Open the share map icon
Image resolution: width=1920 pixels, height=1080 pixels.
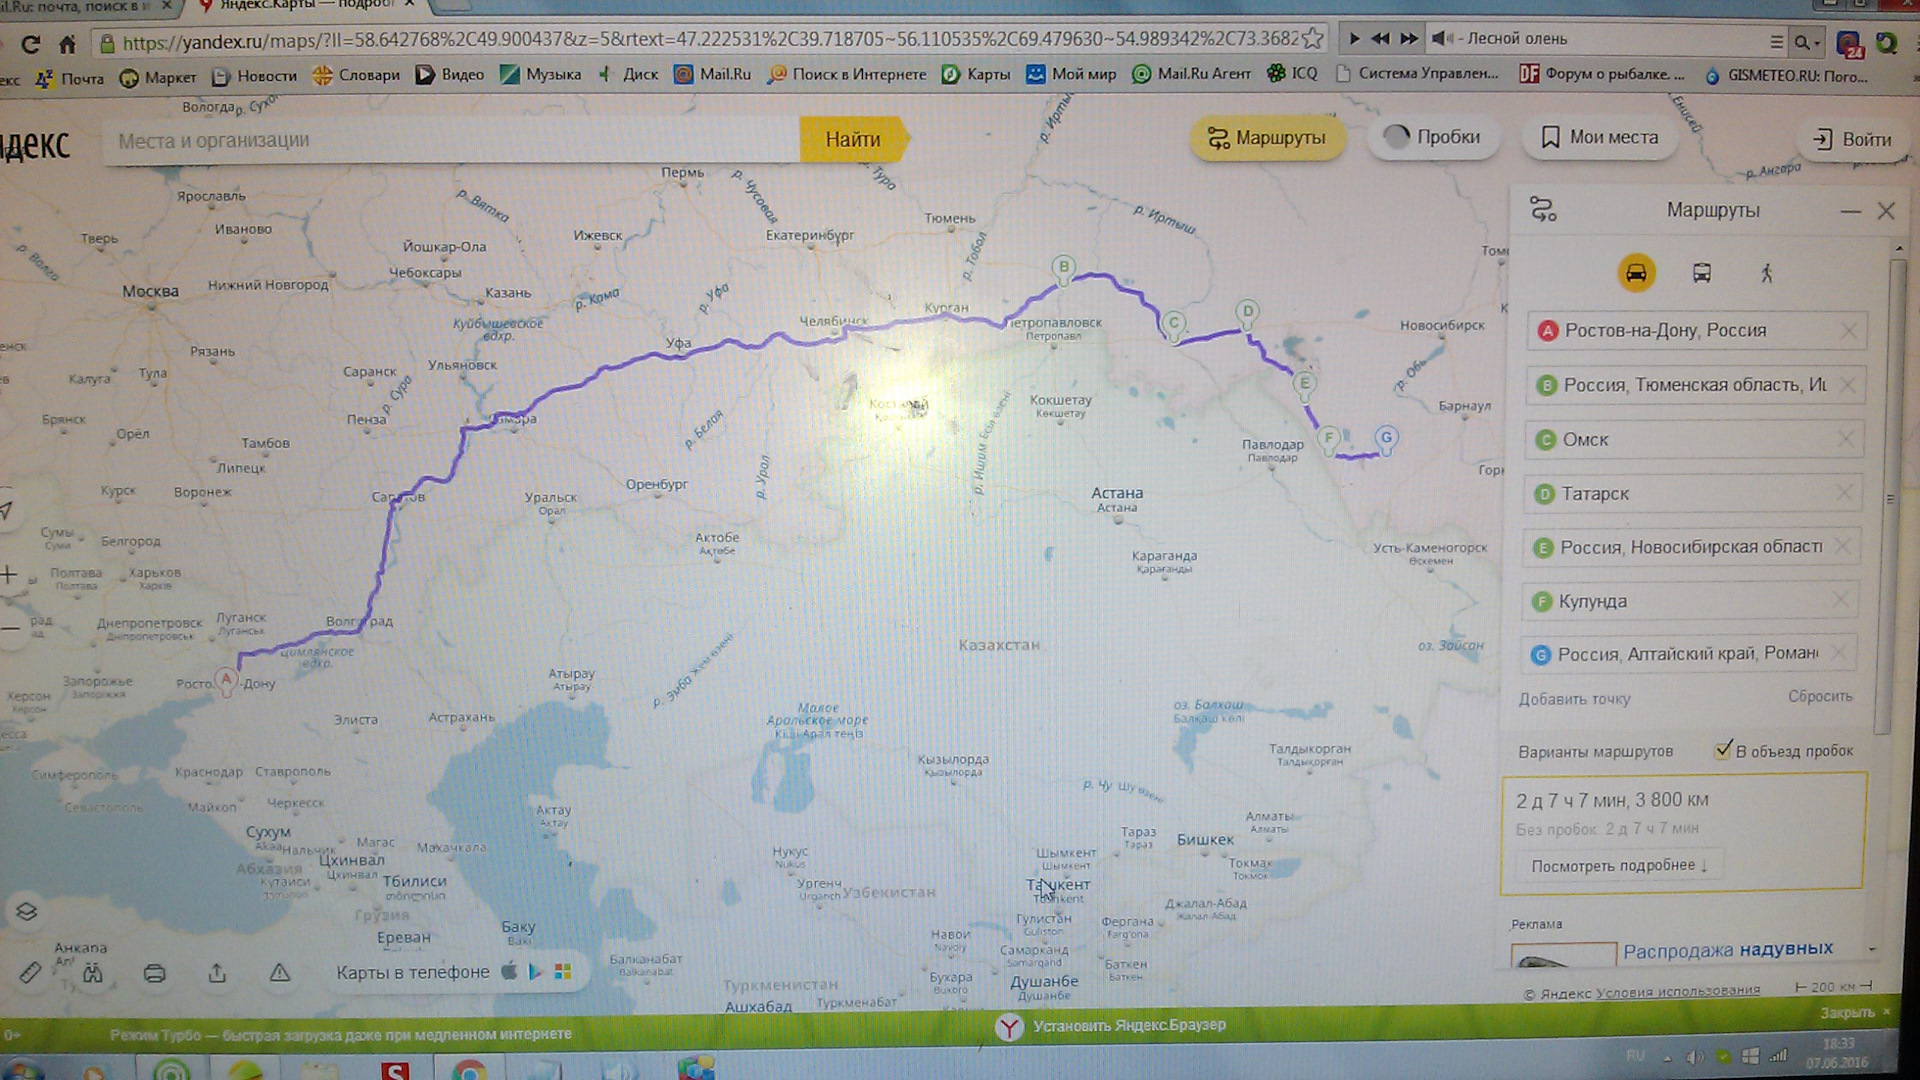[x=217, y=973]
